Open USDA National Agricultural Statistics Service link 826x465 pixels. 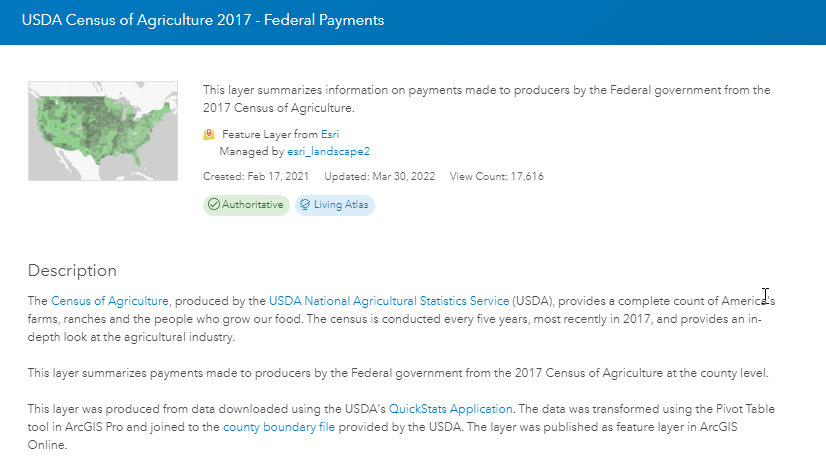pos(389,300)
